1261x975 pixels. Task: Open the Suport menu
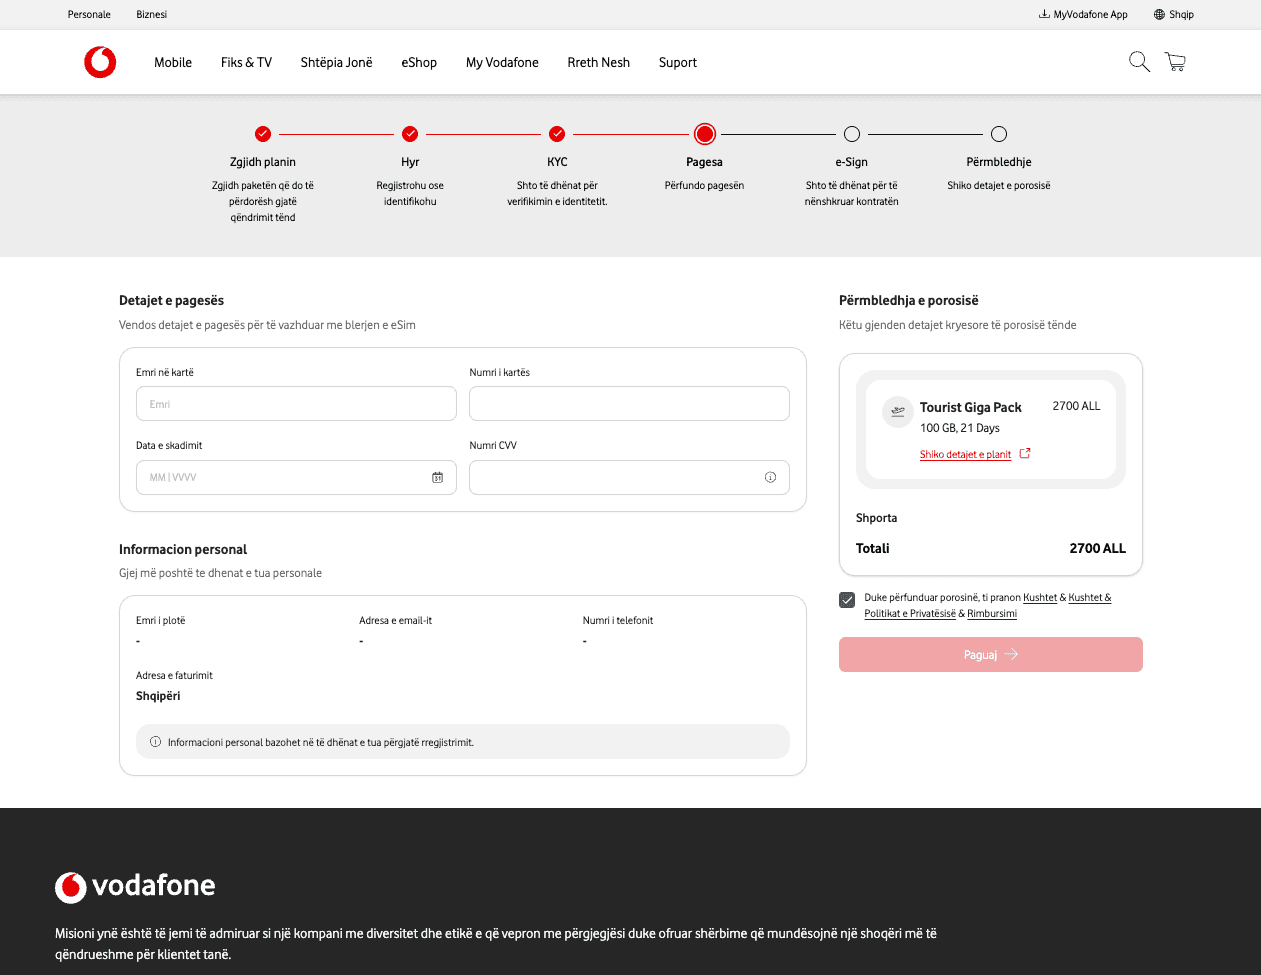[678, 62]
